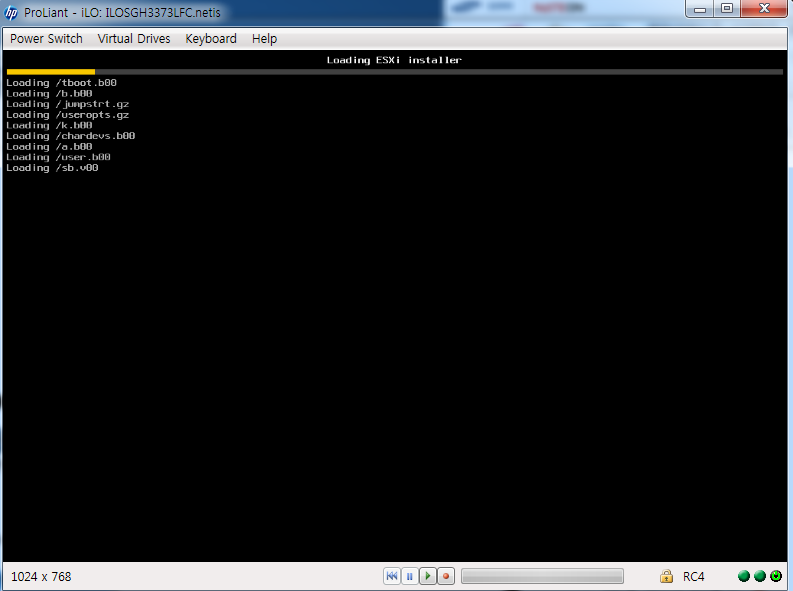Click the 'Loading /k.b00' line
The image size is (793, 591).
(49, 125)
